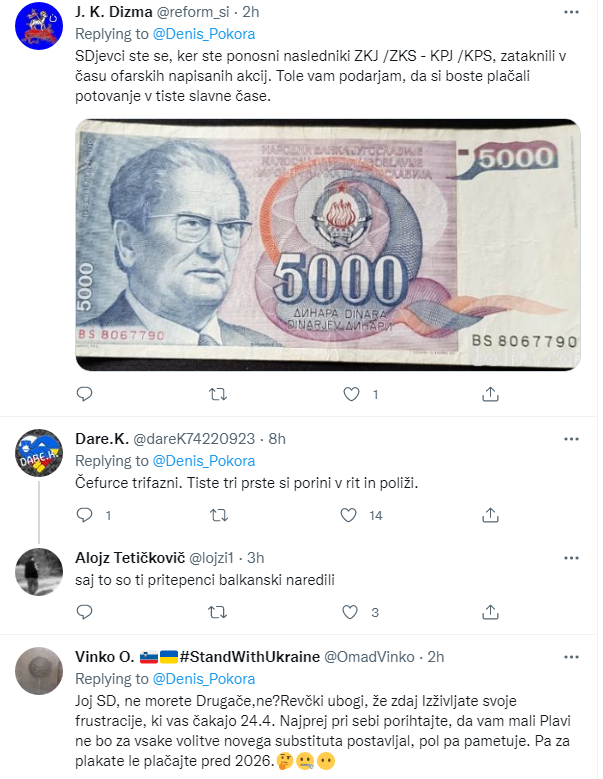This screenshot has width=603, height=779.
Task: Like Dare.K.'s tweet with 14 likes
Action: pyautogui.click(x=348, y=515)
